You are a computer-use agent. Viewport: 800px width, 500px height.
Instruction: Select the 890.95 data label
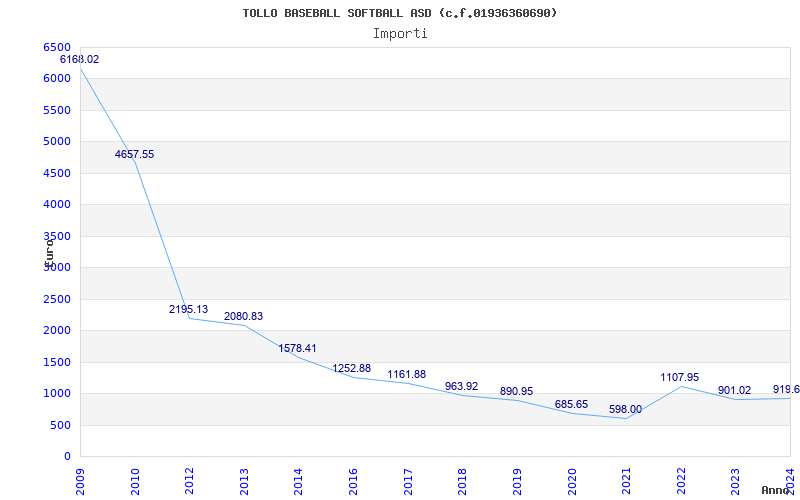516,391
